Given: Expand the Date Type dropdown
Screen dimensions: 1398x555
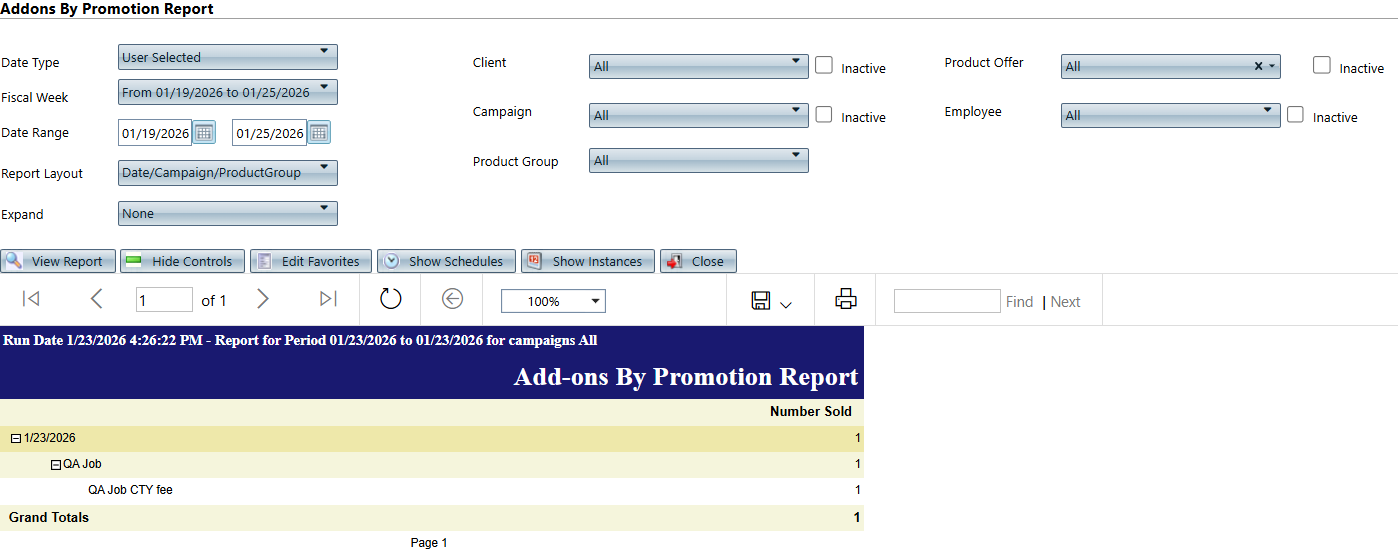Looking at the screenshot, I should pos(228,57).
